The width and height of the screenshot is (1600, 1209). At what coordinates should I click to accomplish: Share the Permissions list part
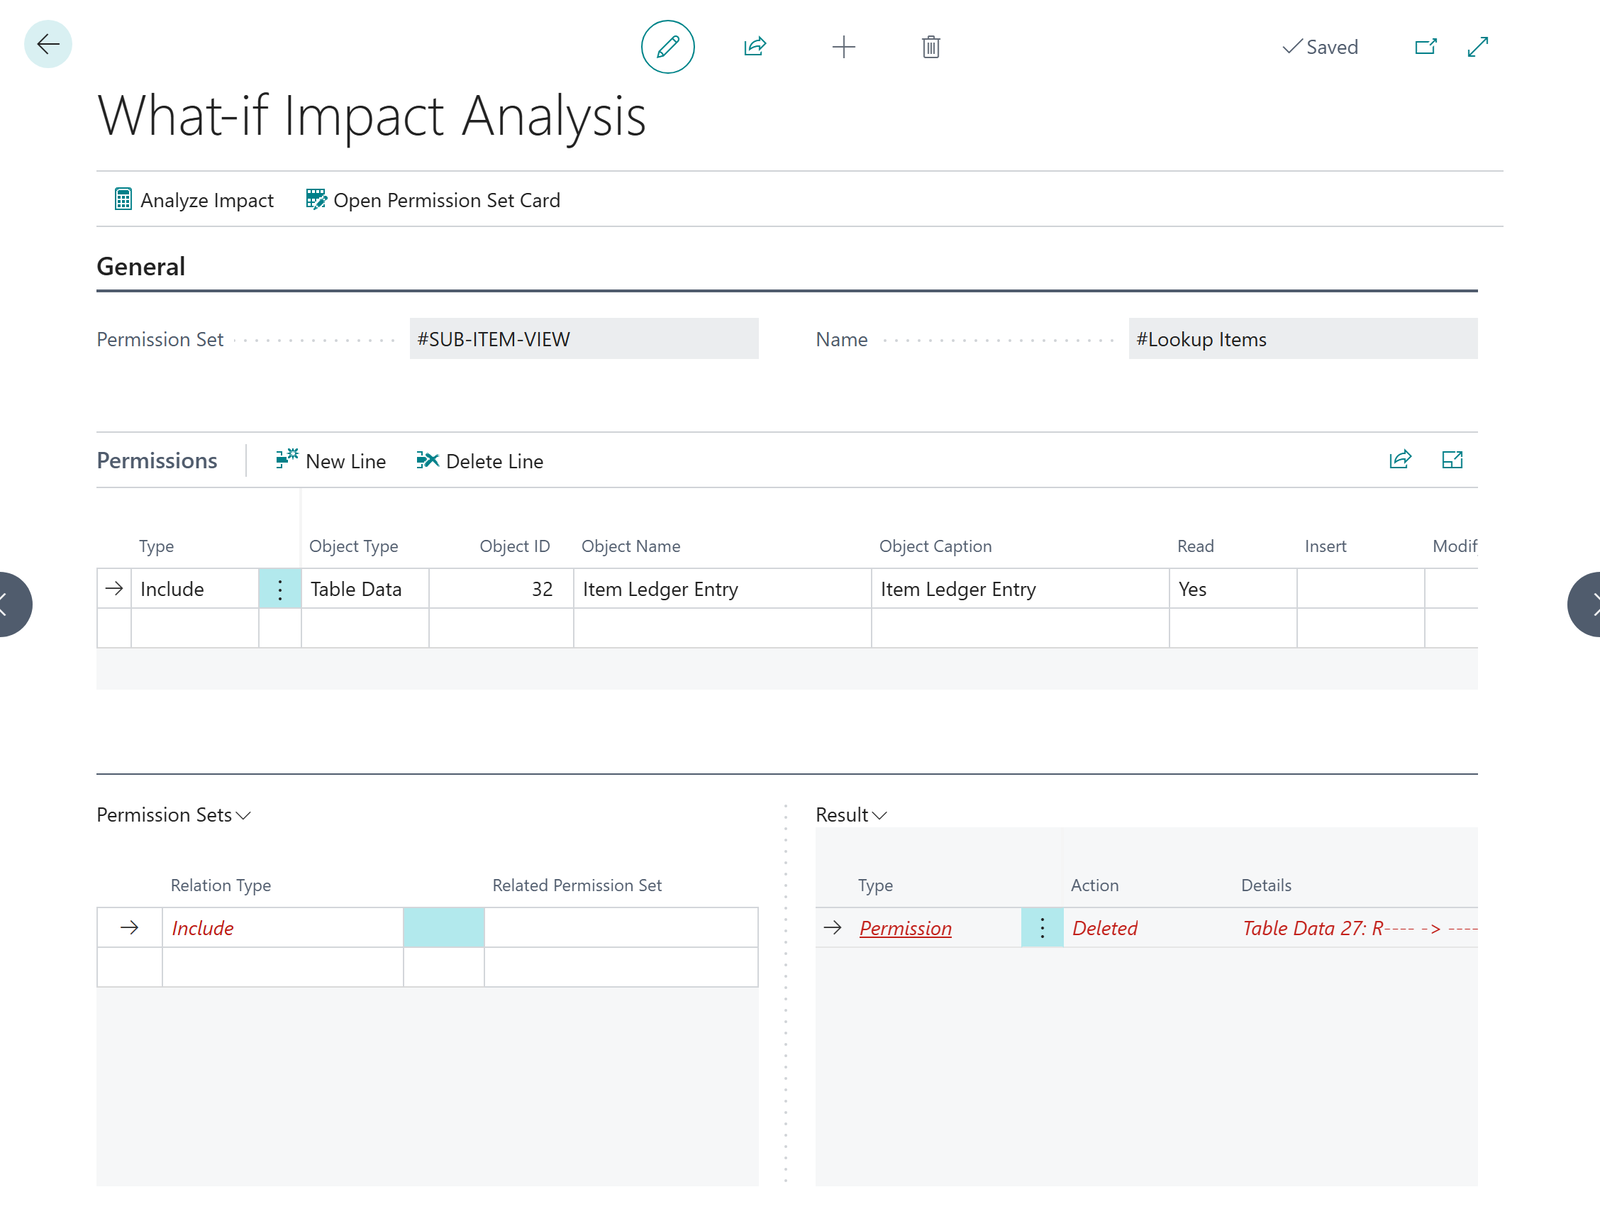click(1400, 460)
